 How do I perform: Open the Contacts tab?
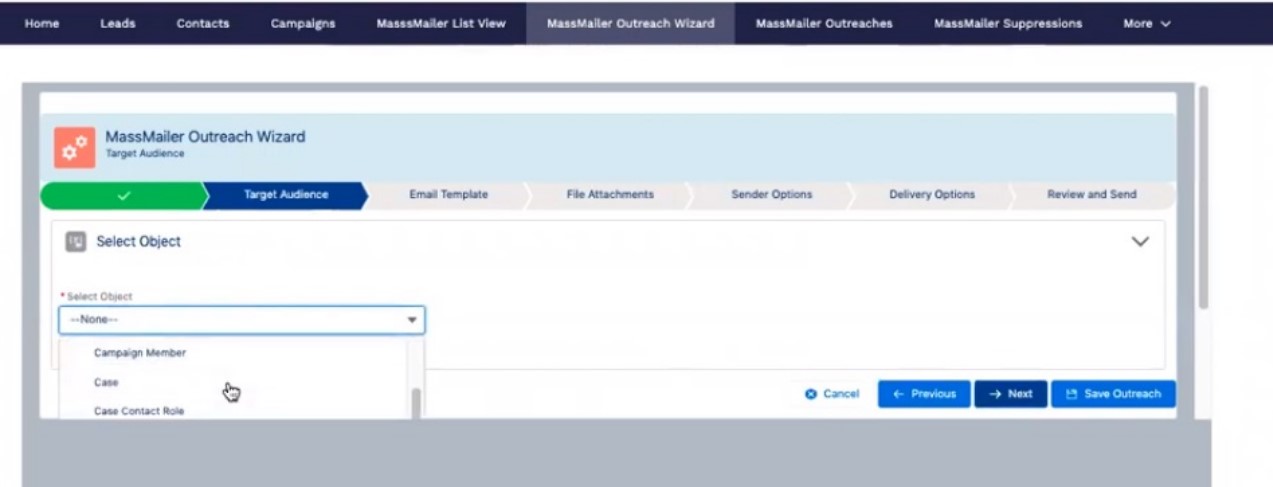(x=203, y=23)
